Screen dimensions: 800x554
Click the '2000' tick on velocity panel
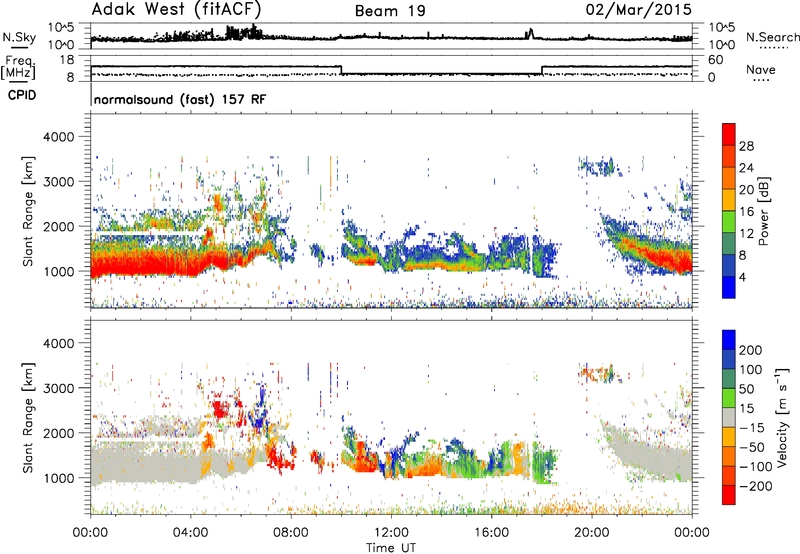coord(58,434)
